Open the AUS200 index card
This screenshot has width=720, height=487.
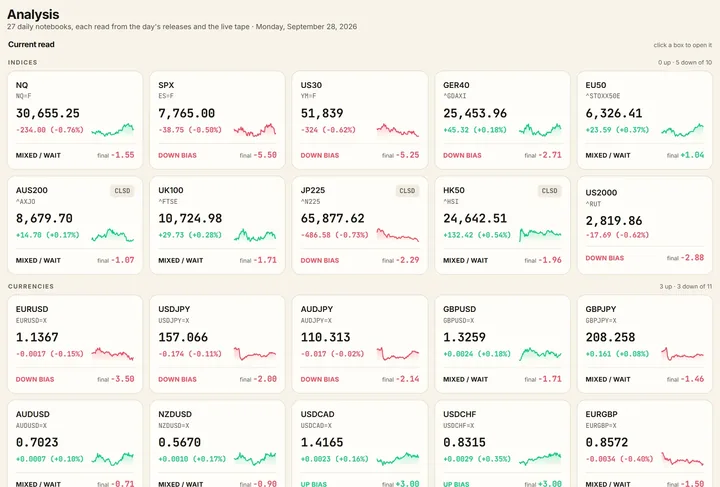pos(75,225)
